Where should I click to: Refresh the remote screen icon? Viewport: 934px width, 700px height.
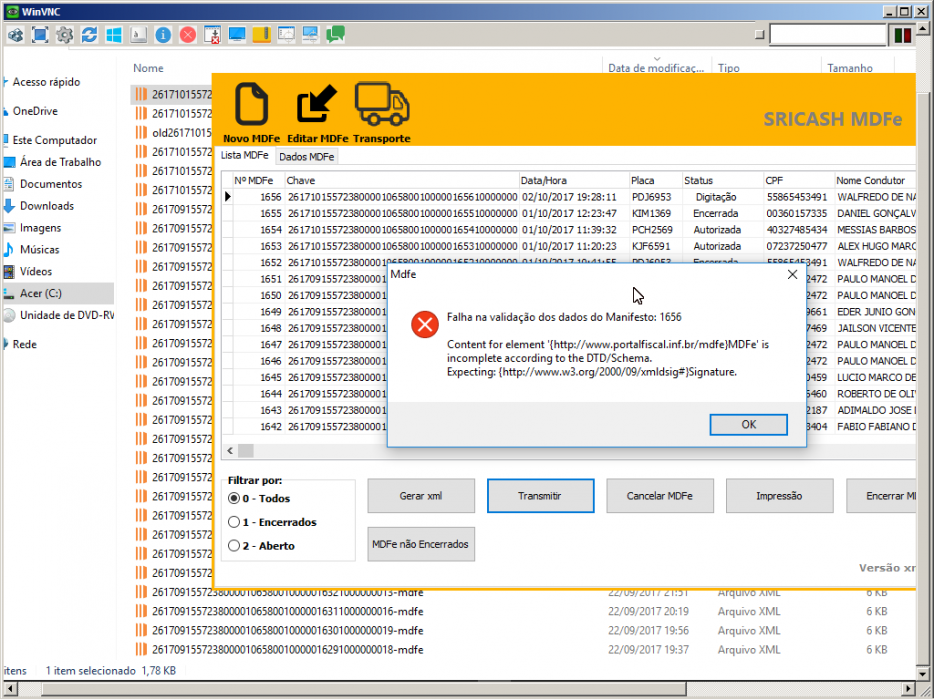(89, 35)
